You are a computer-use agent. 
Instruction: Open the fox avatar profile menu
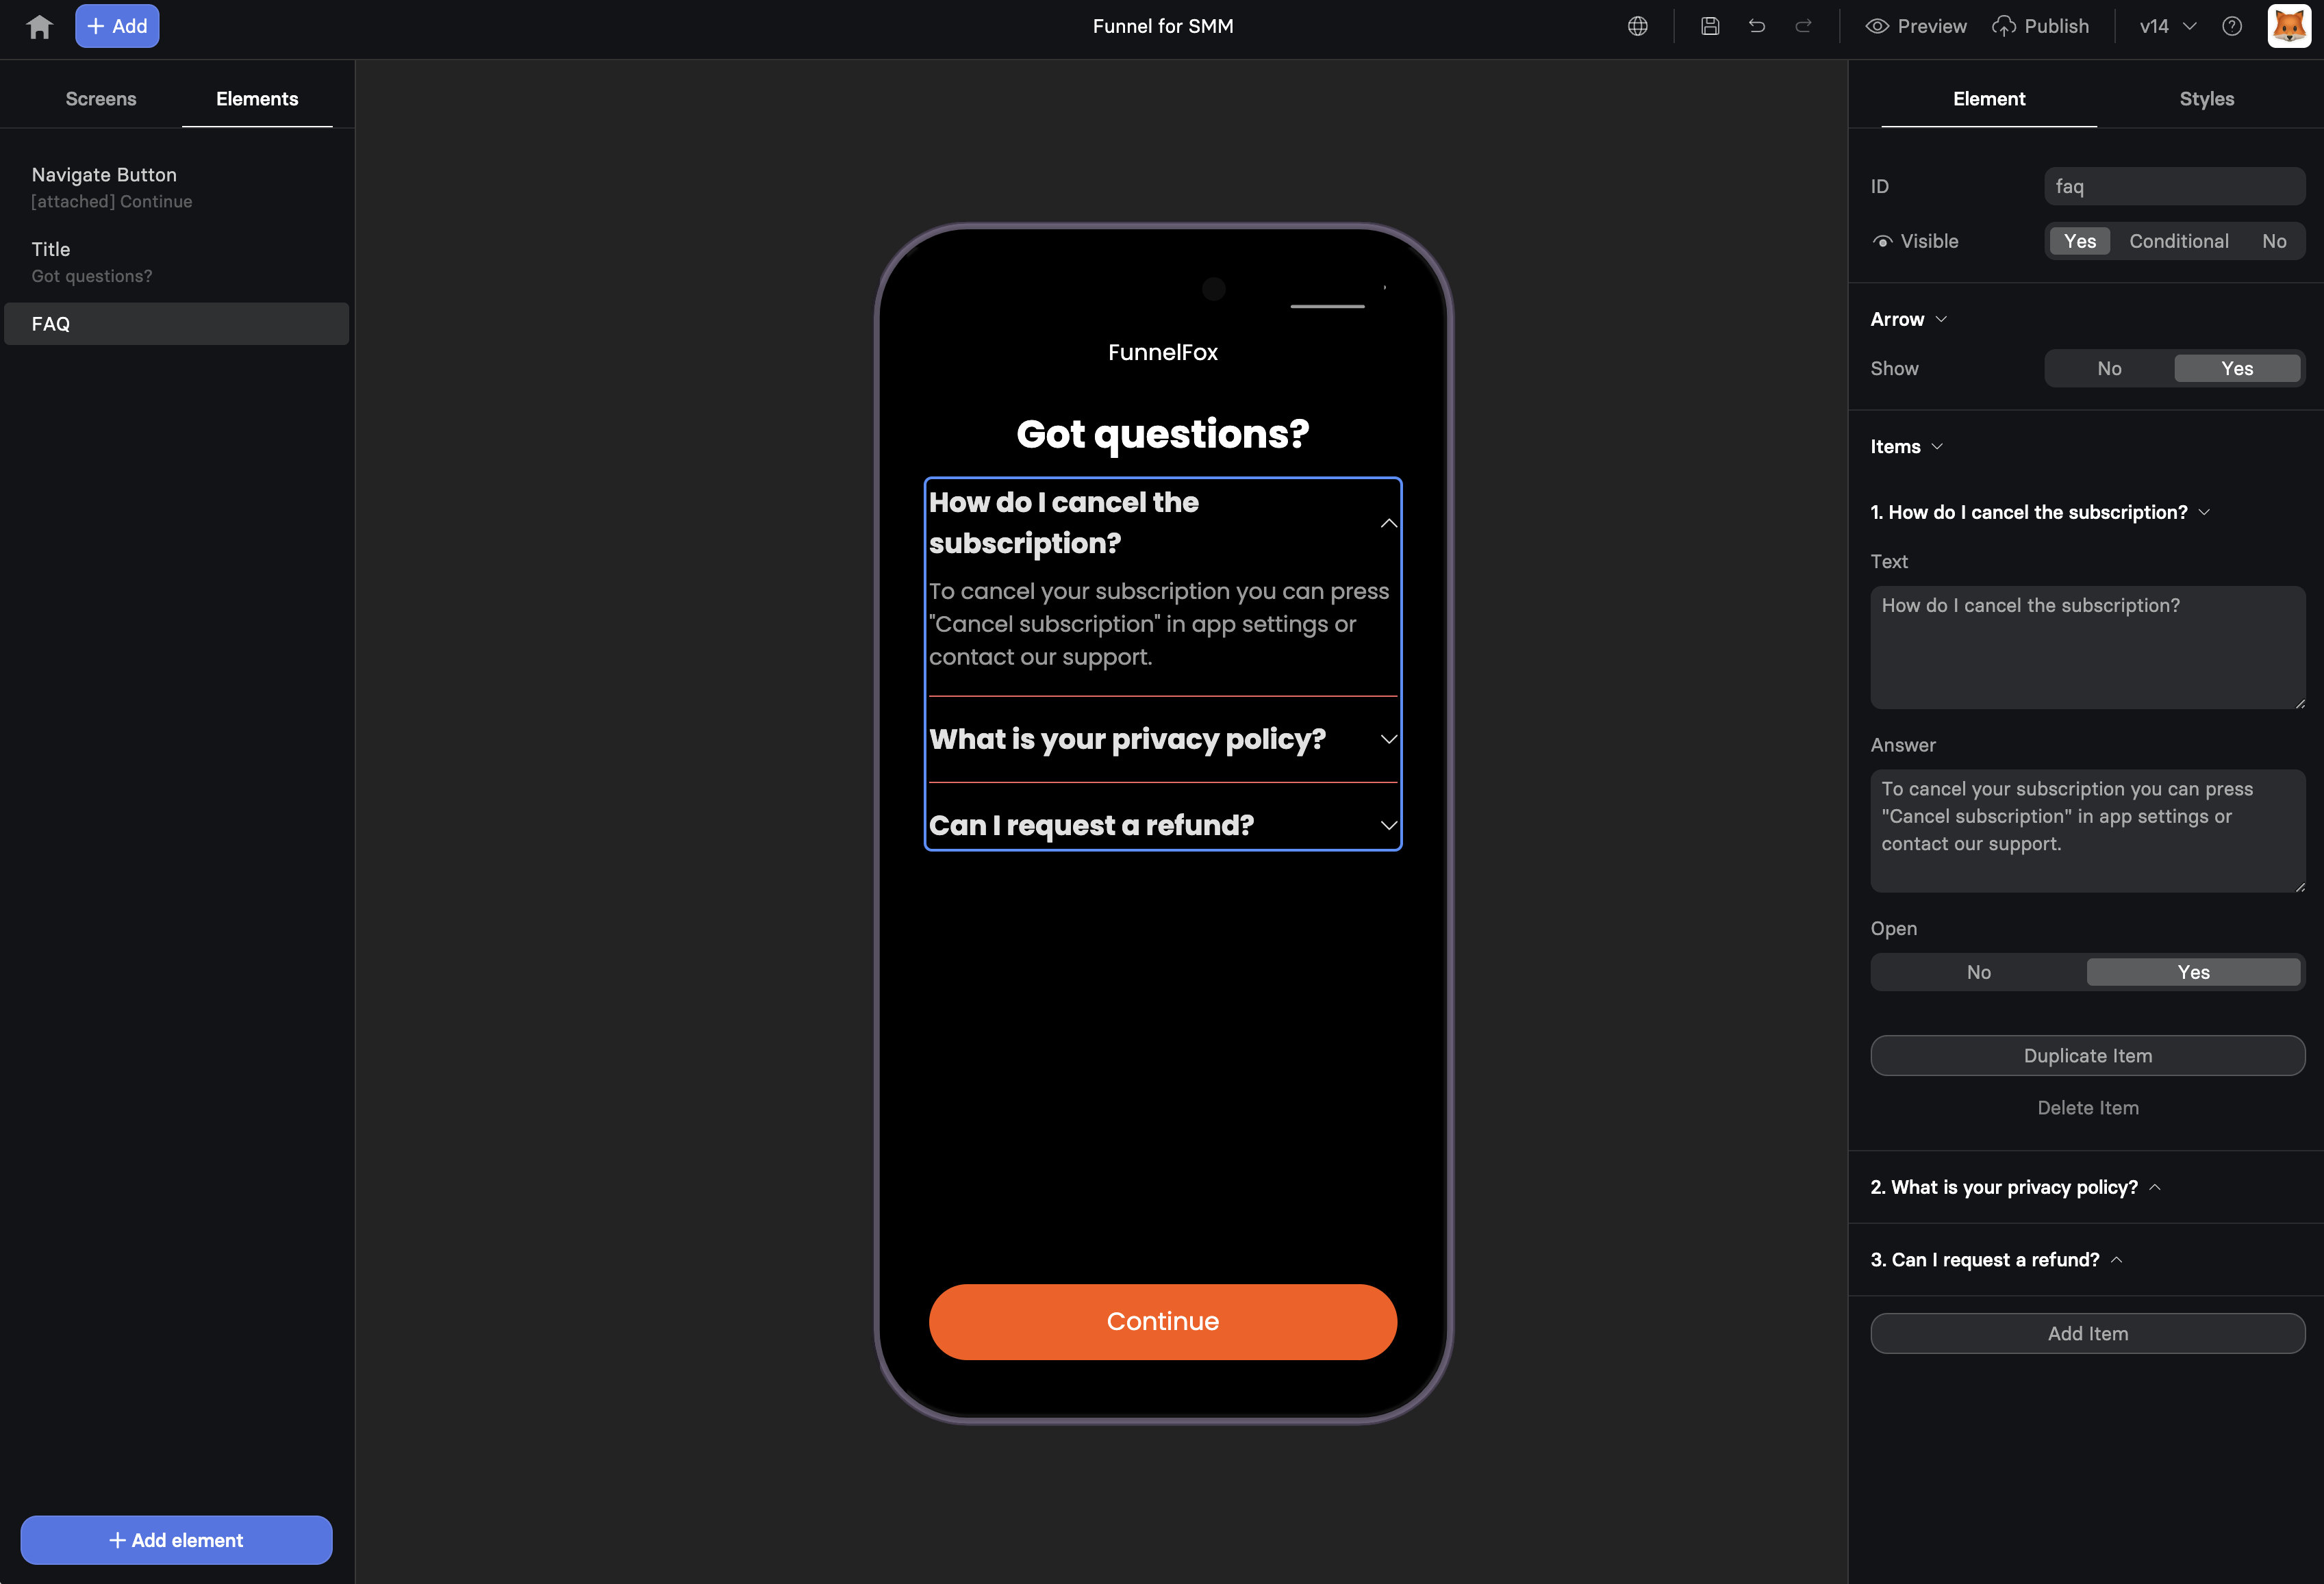tap(2289, 26)
